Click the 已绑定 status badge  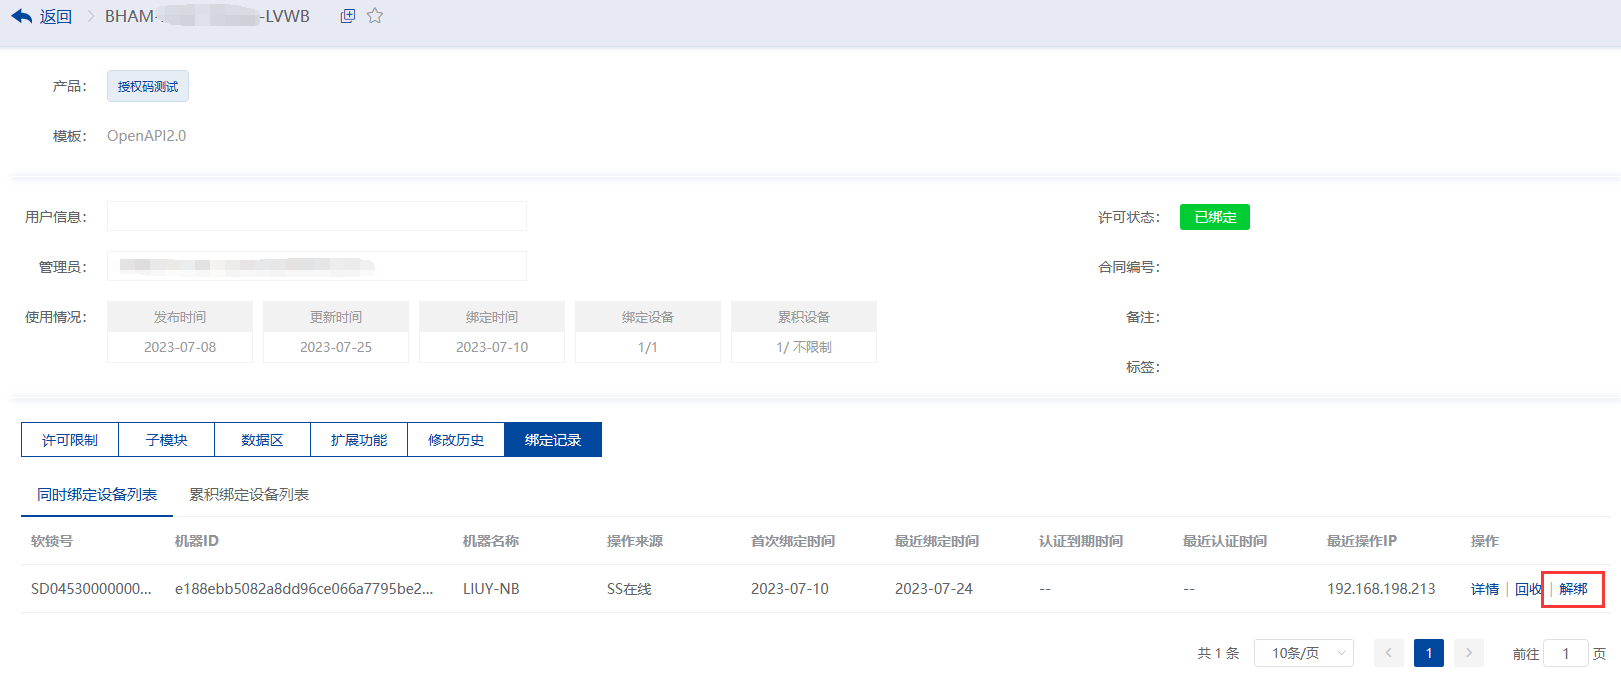1215,217
